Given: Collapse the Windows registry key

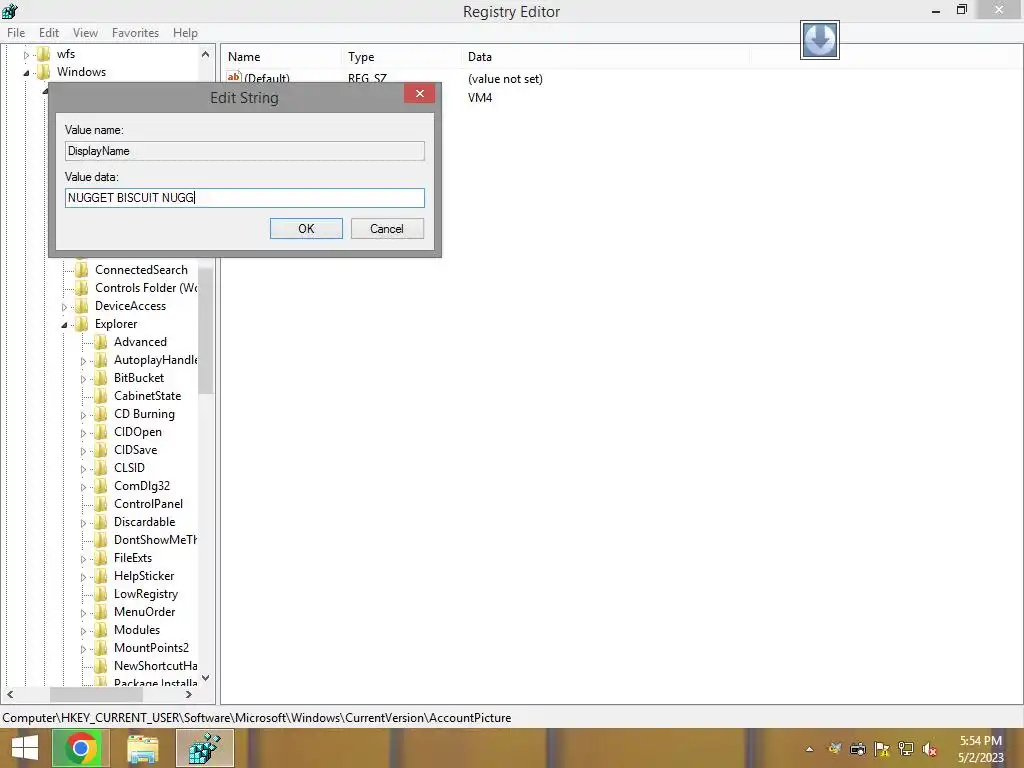Looking at the screenshot, I should 26,73.
